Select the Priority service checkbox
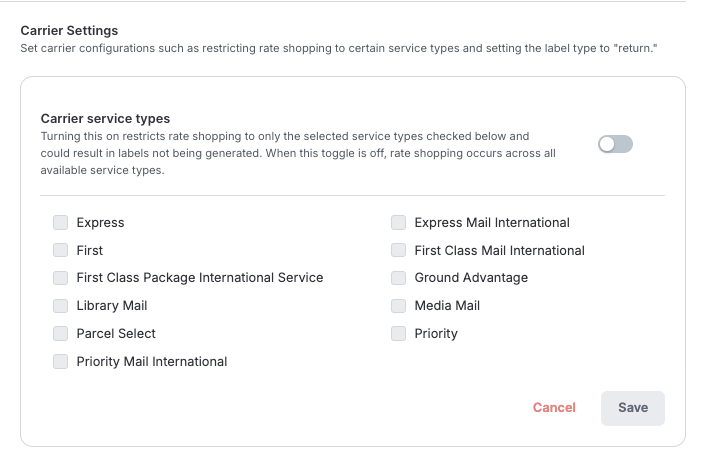This screenshot has height=470, width=719. (399, 333)
